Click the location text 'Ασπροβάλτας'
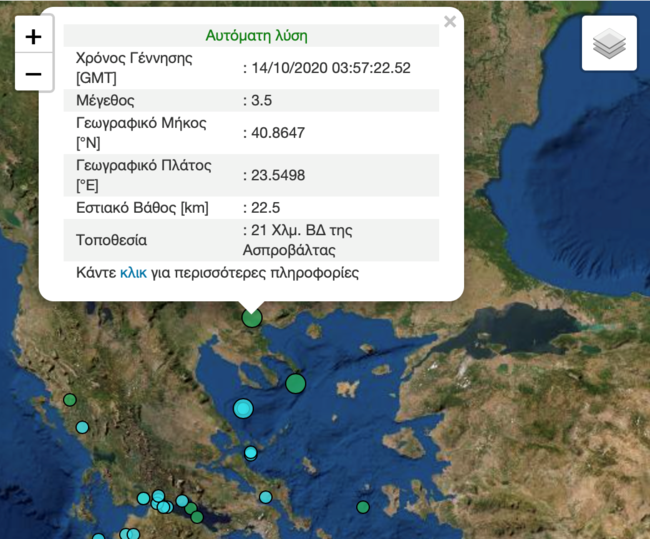This screenshot has width=650, height=539. point(288,249)
